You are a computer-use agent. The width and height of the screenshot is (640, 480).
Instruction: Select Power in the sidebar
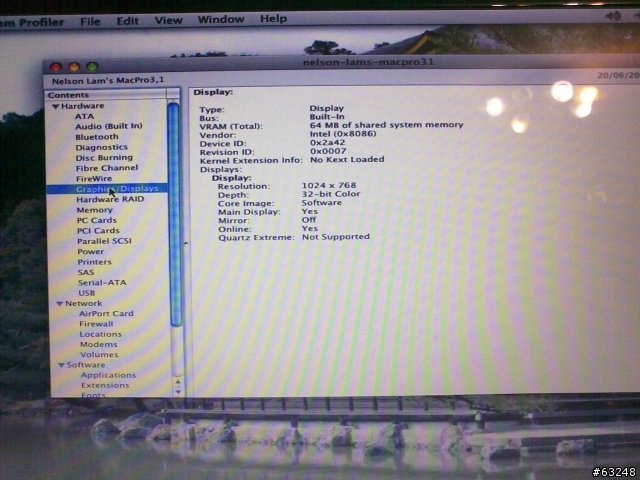pos(91,251)
